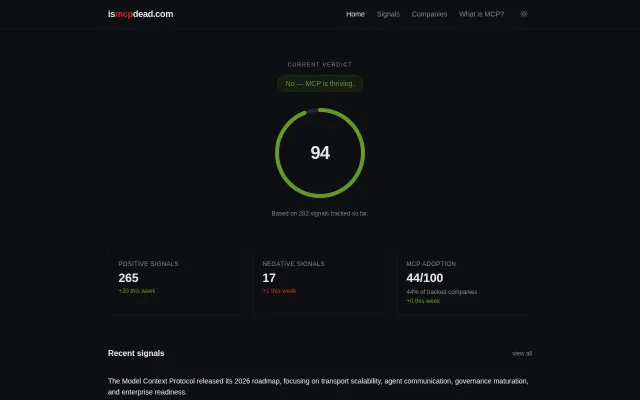Click the '+20 this week' text
This screenshot has height=400, width=640.
pyautogui.click(x=137, y=291)
